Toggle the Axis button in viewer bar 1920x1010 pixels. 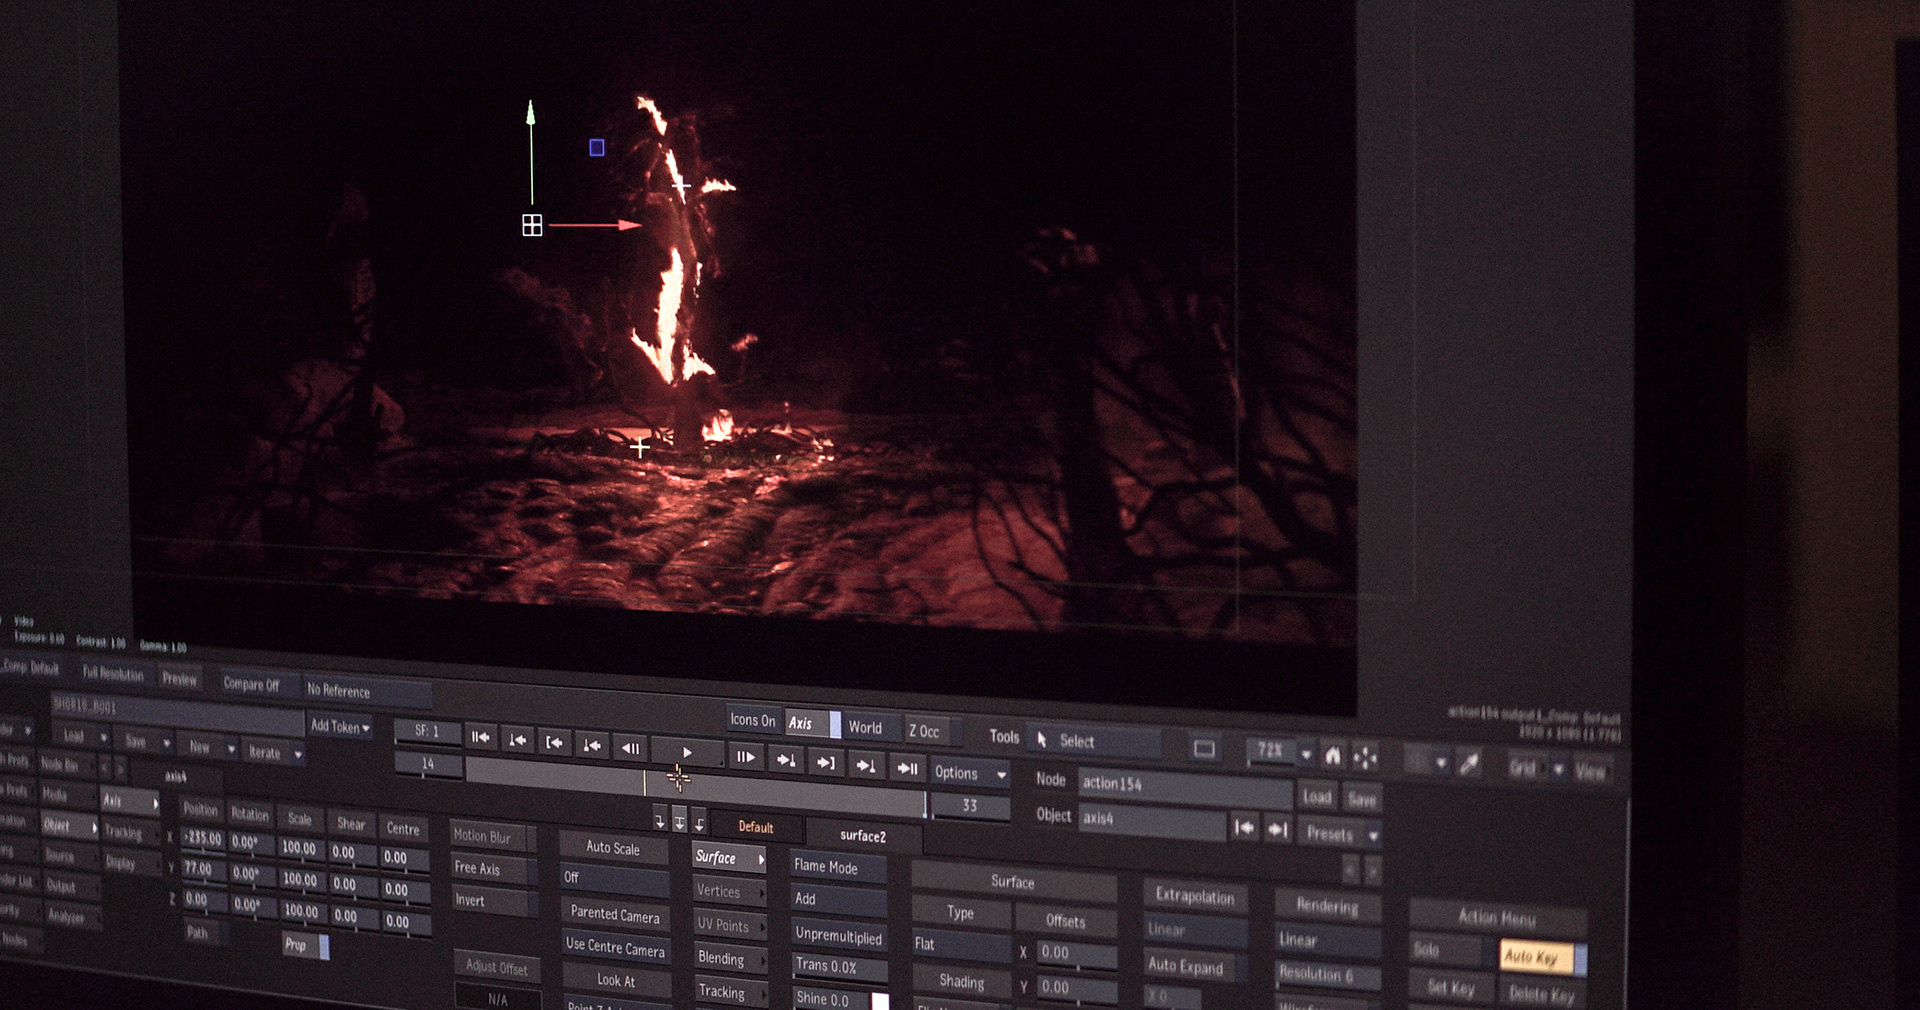(812, 723)
